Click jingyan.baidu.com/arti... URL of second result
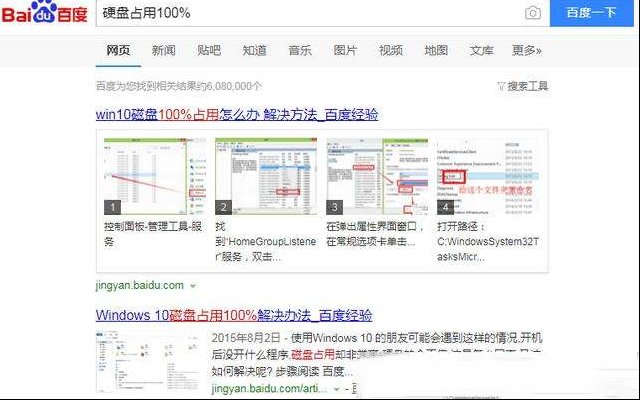640x400 pixels. [x=269, y=388]
